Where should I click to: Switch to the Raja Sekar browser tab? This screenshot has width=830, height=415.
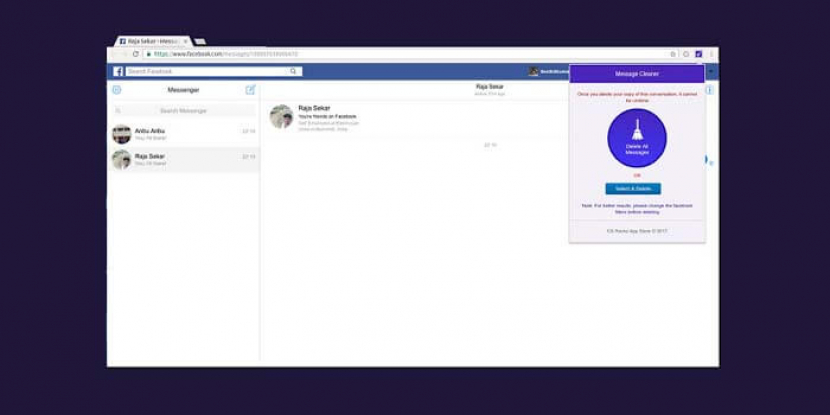pos(152,41)
